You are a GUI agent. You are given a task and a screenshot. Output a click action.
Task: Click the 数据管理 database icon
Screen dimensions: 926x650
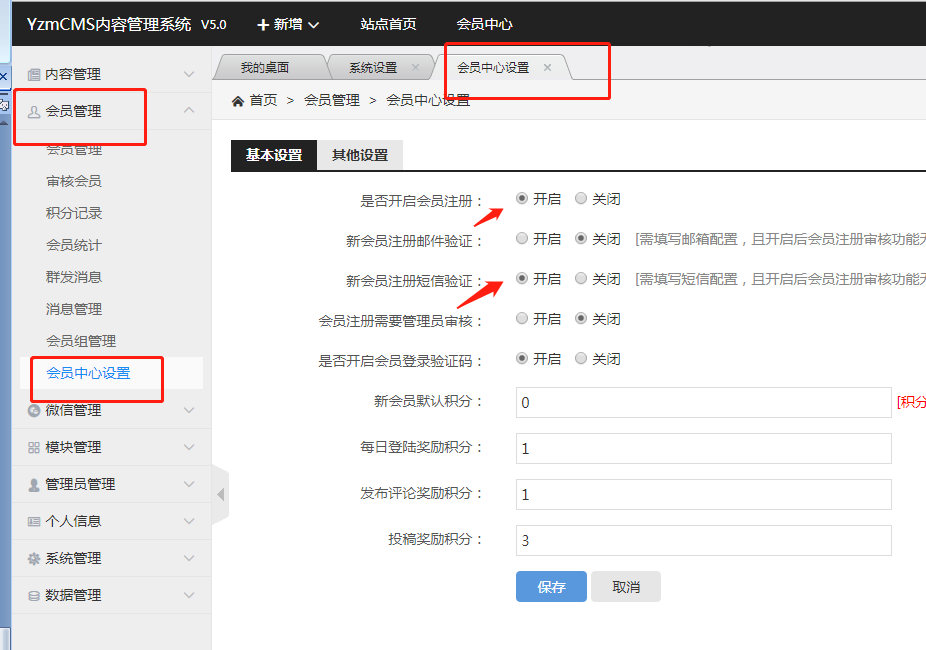[x=34, y=595]
